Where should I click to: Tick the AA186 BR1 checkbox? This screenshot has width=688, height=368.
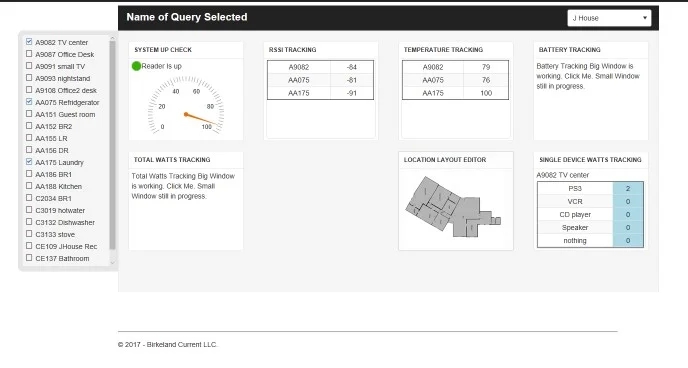pos(29,174)
